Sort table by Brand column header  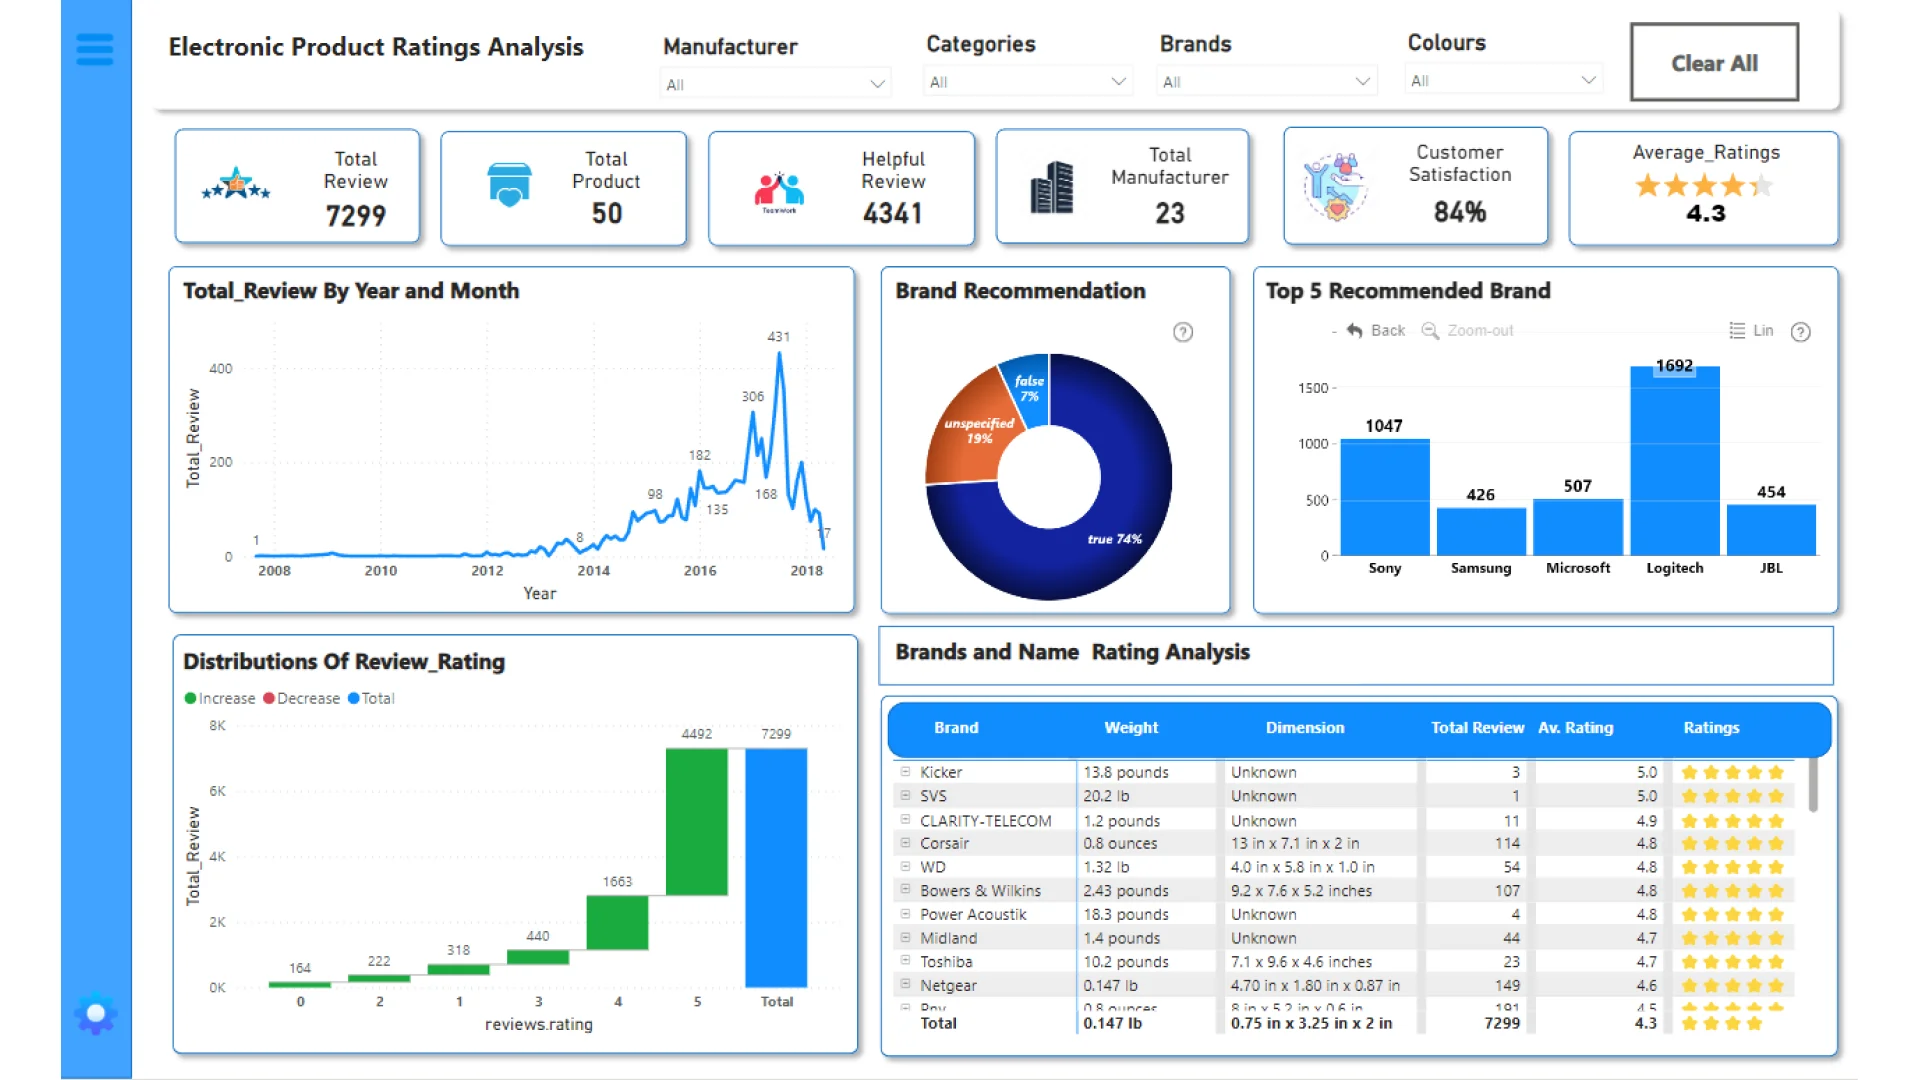[x=956, y=728]
